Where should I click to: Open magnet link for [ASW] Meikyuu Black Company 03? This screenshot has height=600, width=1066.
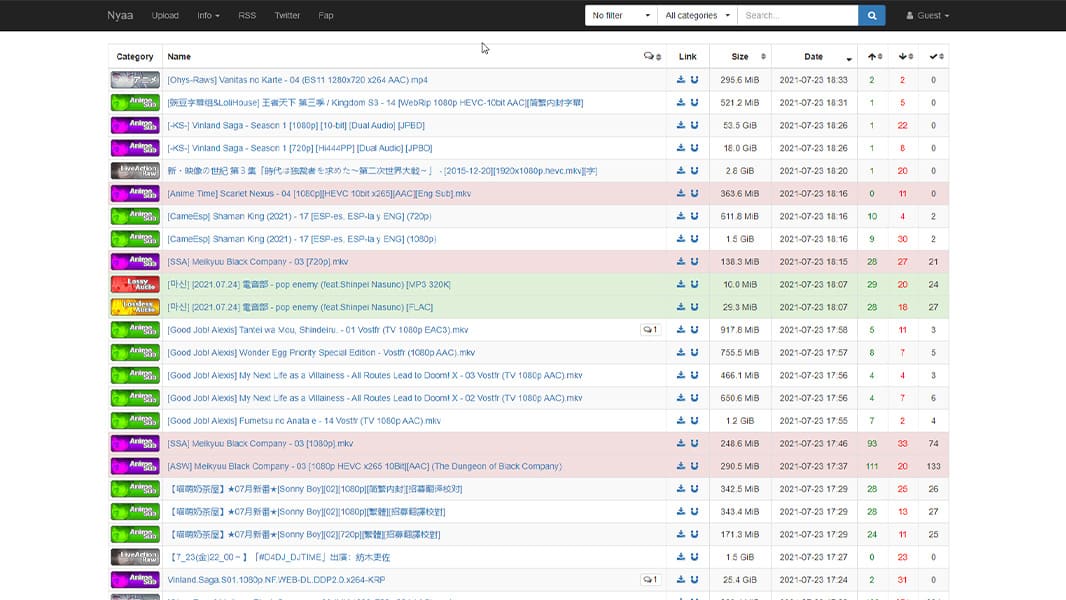[694, 465]
